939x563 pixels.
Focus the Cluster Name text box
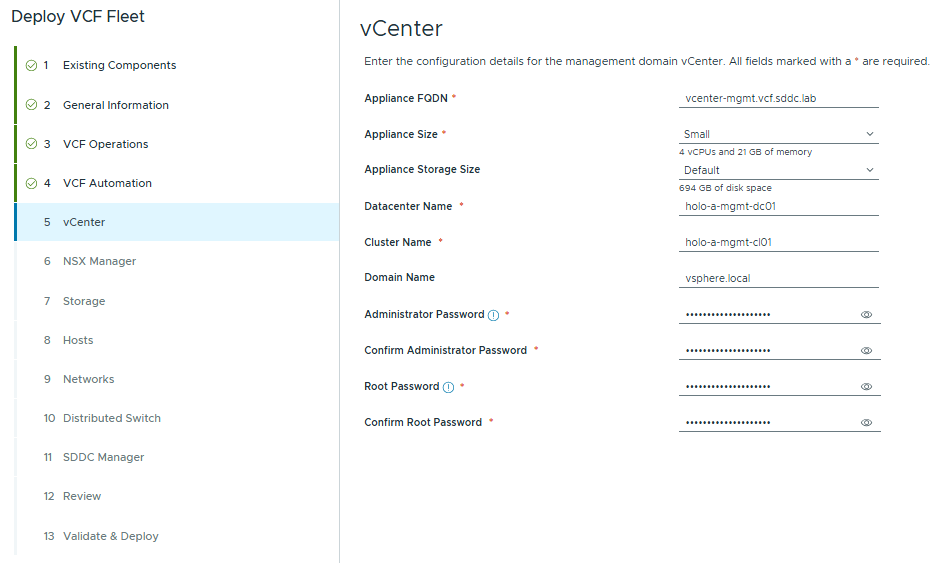coord(778,243)
